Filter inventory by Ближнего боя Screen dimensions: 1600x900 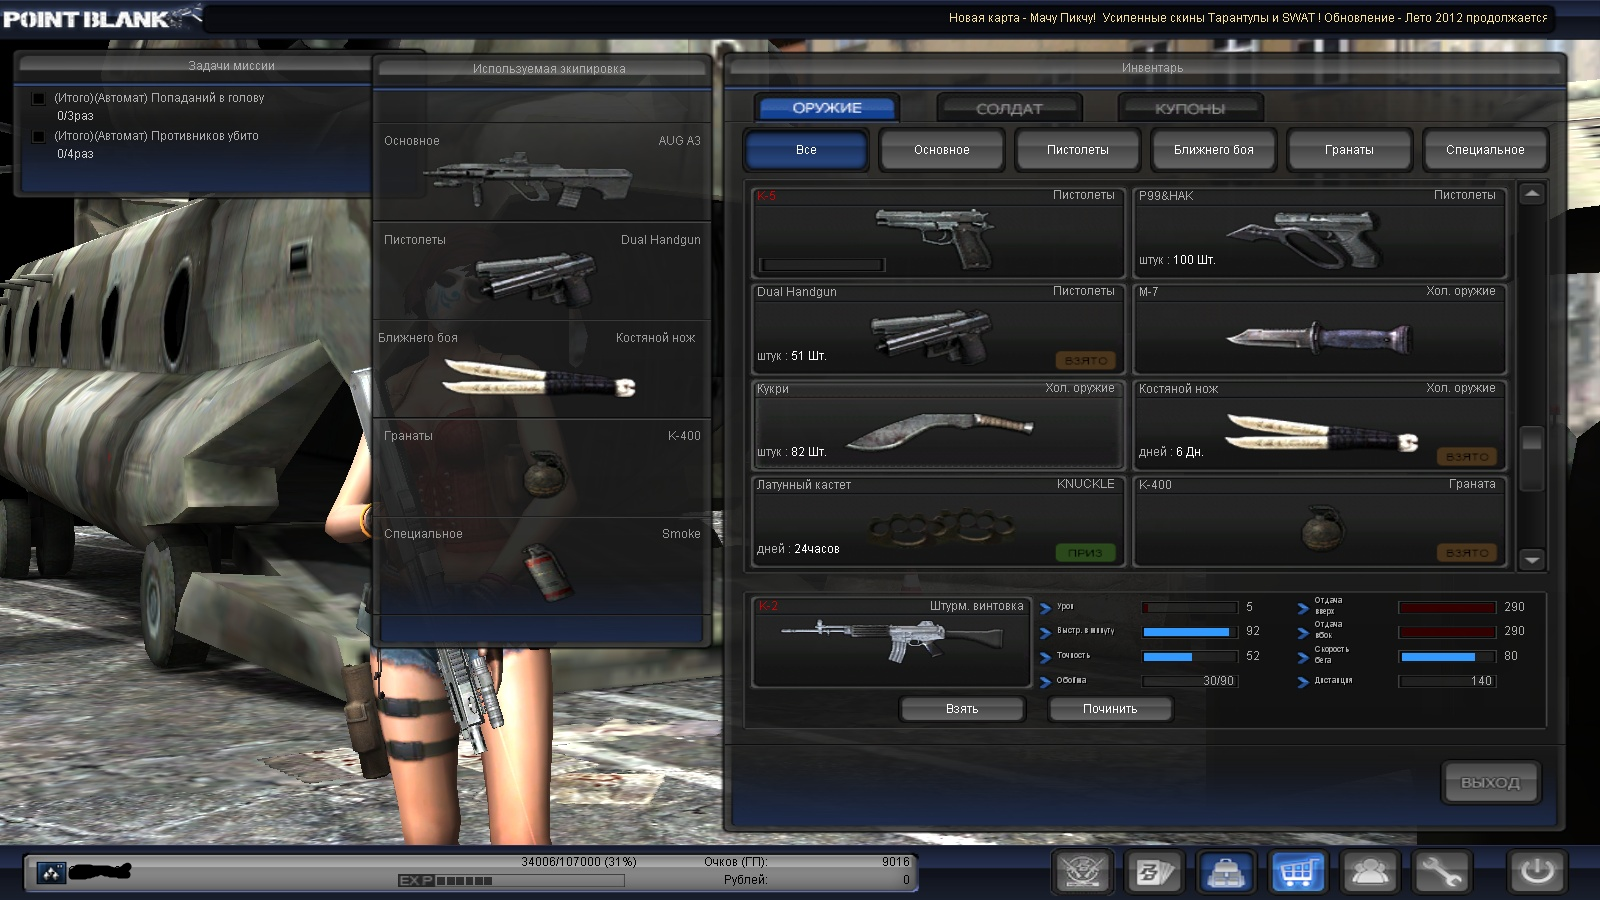[x=1214, y=150]
